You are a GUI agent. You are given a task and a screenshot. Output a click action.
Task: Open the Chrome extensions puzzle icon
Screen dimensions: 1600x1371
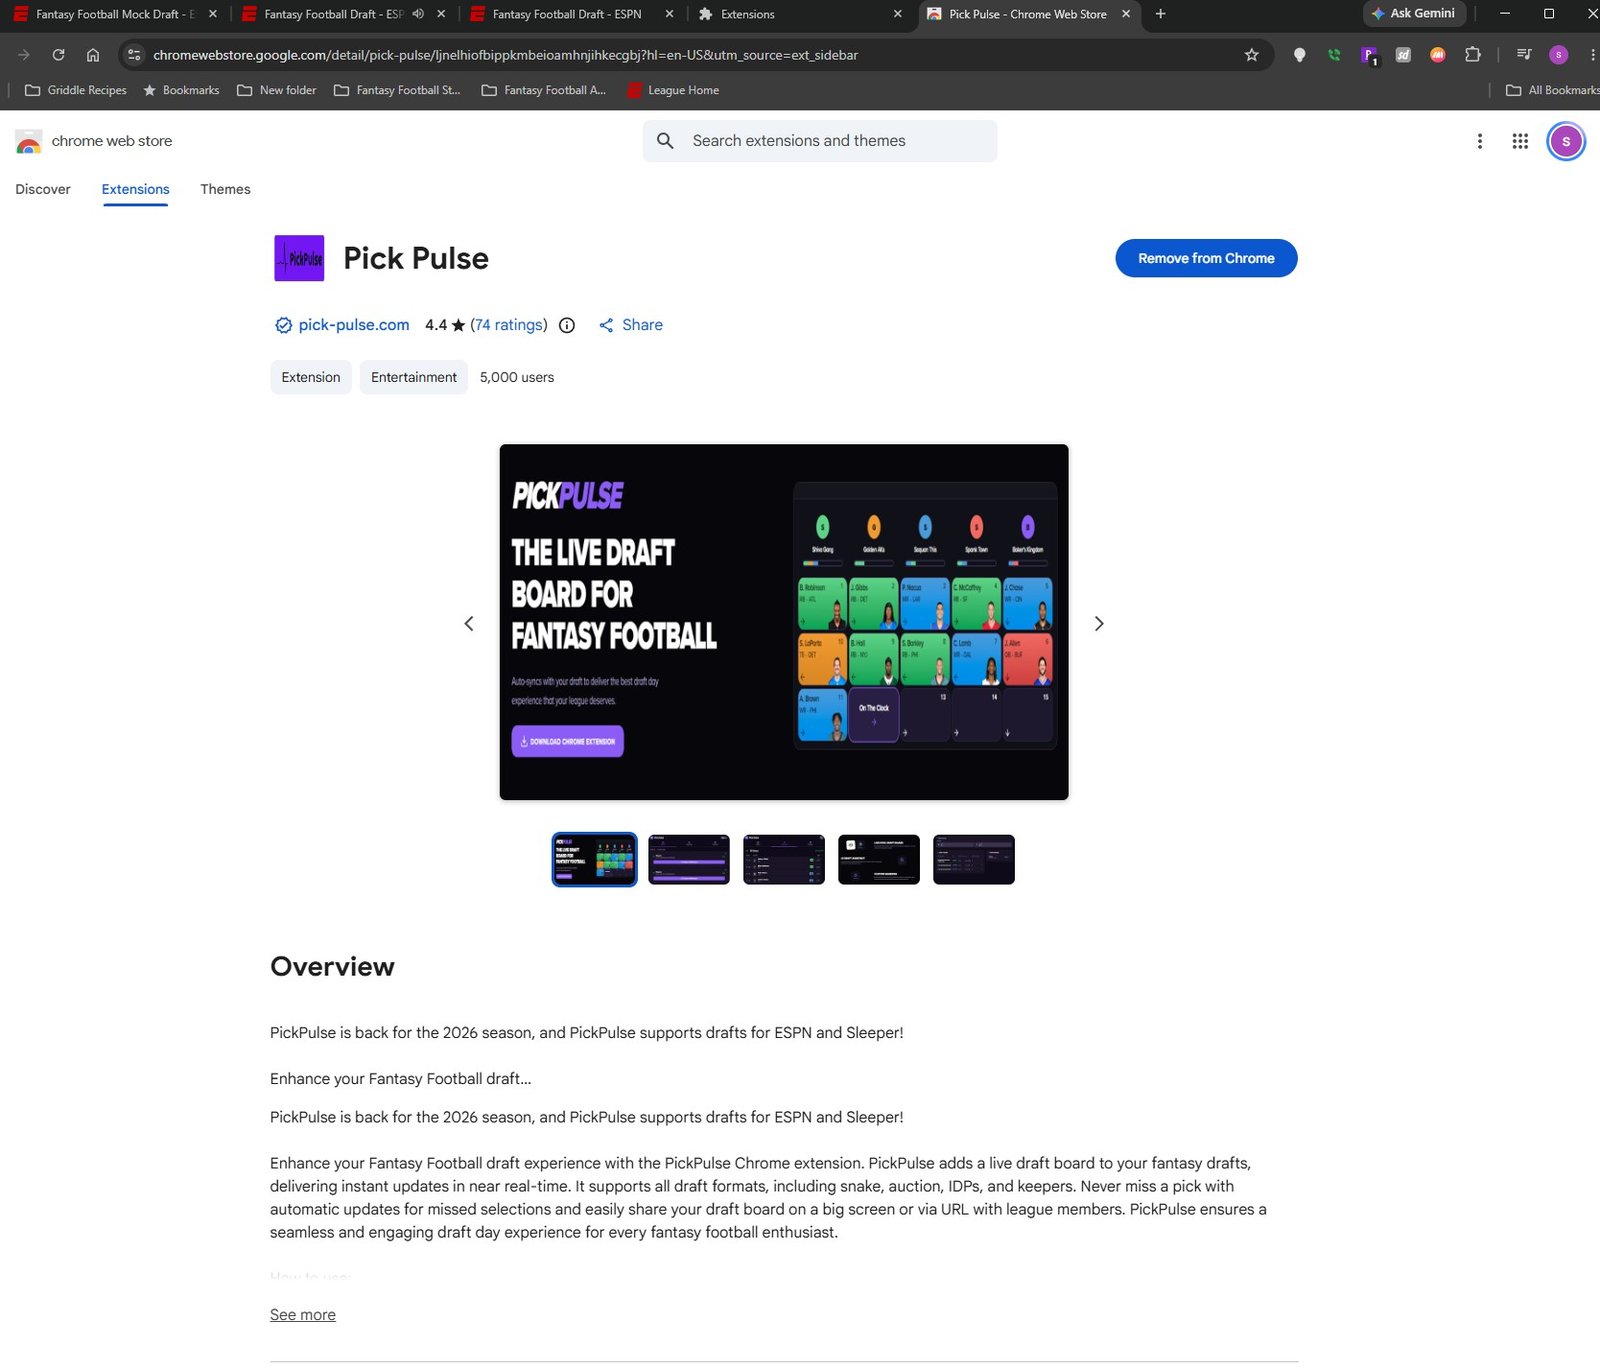pyautogui.click(x=1472, y=55)
